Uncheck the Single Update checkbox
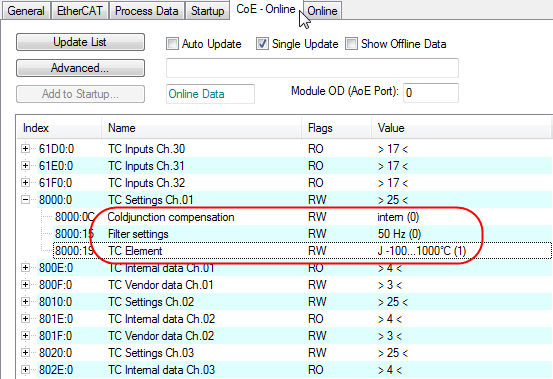Viewport: 553px width, 379px height. point(262,44)
